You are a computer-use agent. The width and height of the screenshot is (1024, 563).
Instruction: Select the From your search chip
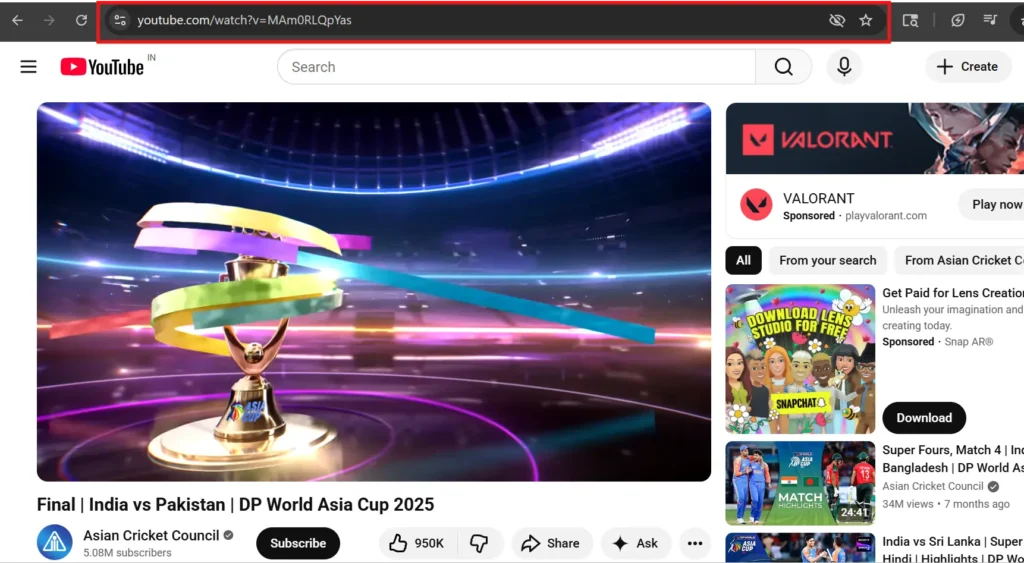(827, 260)
